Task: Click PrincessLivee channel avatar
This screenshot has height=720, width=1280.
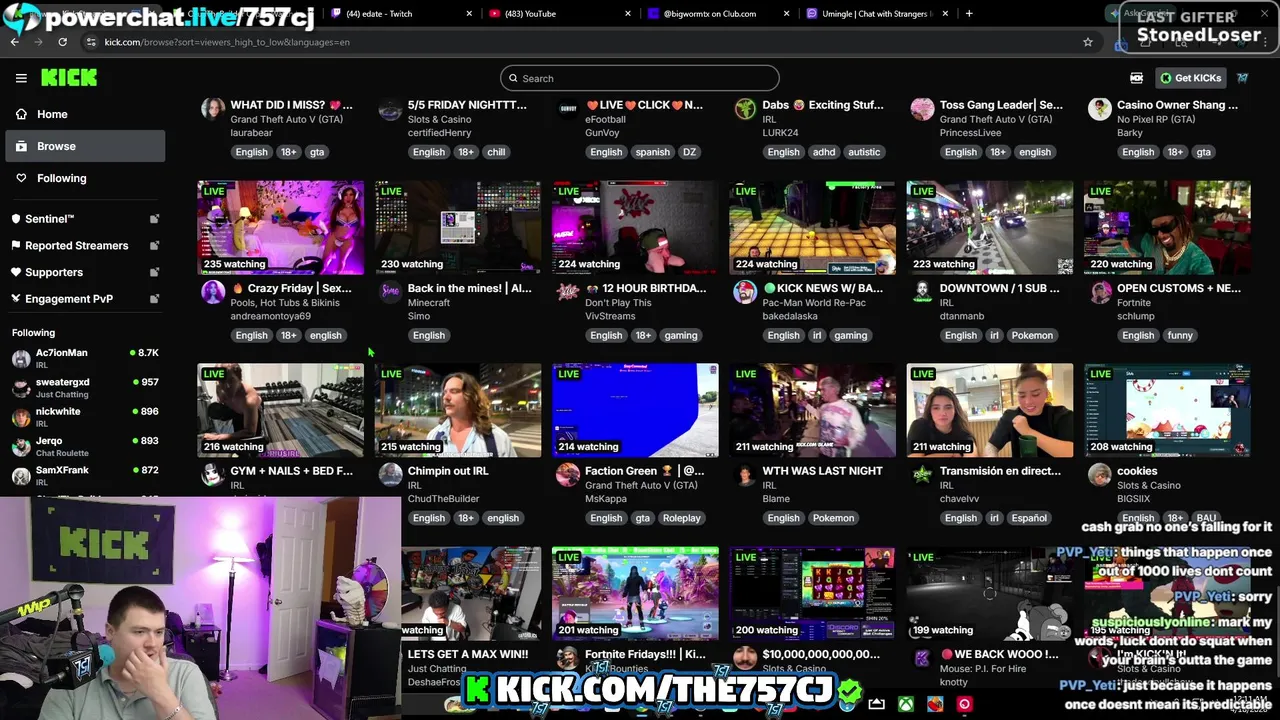Action: coord(922,108)
